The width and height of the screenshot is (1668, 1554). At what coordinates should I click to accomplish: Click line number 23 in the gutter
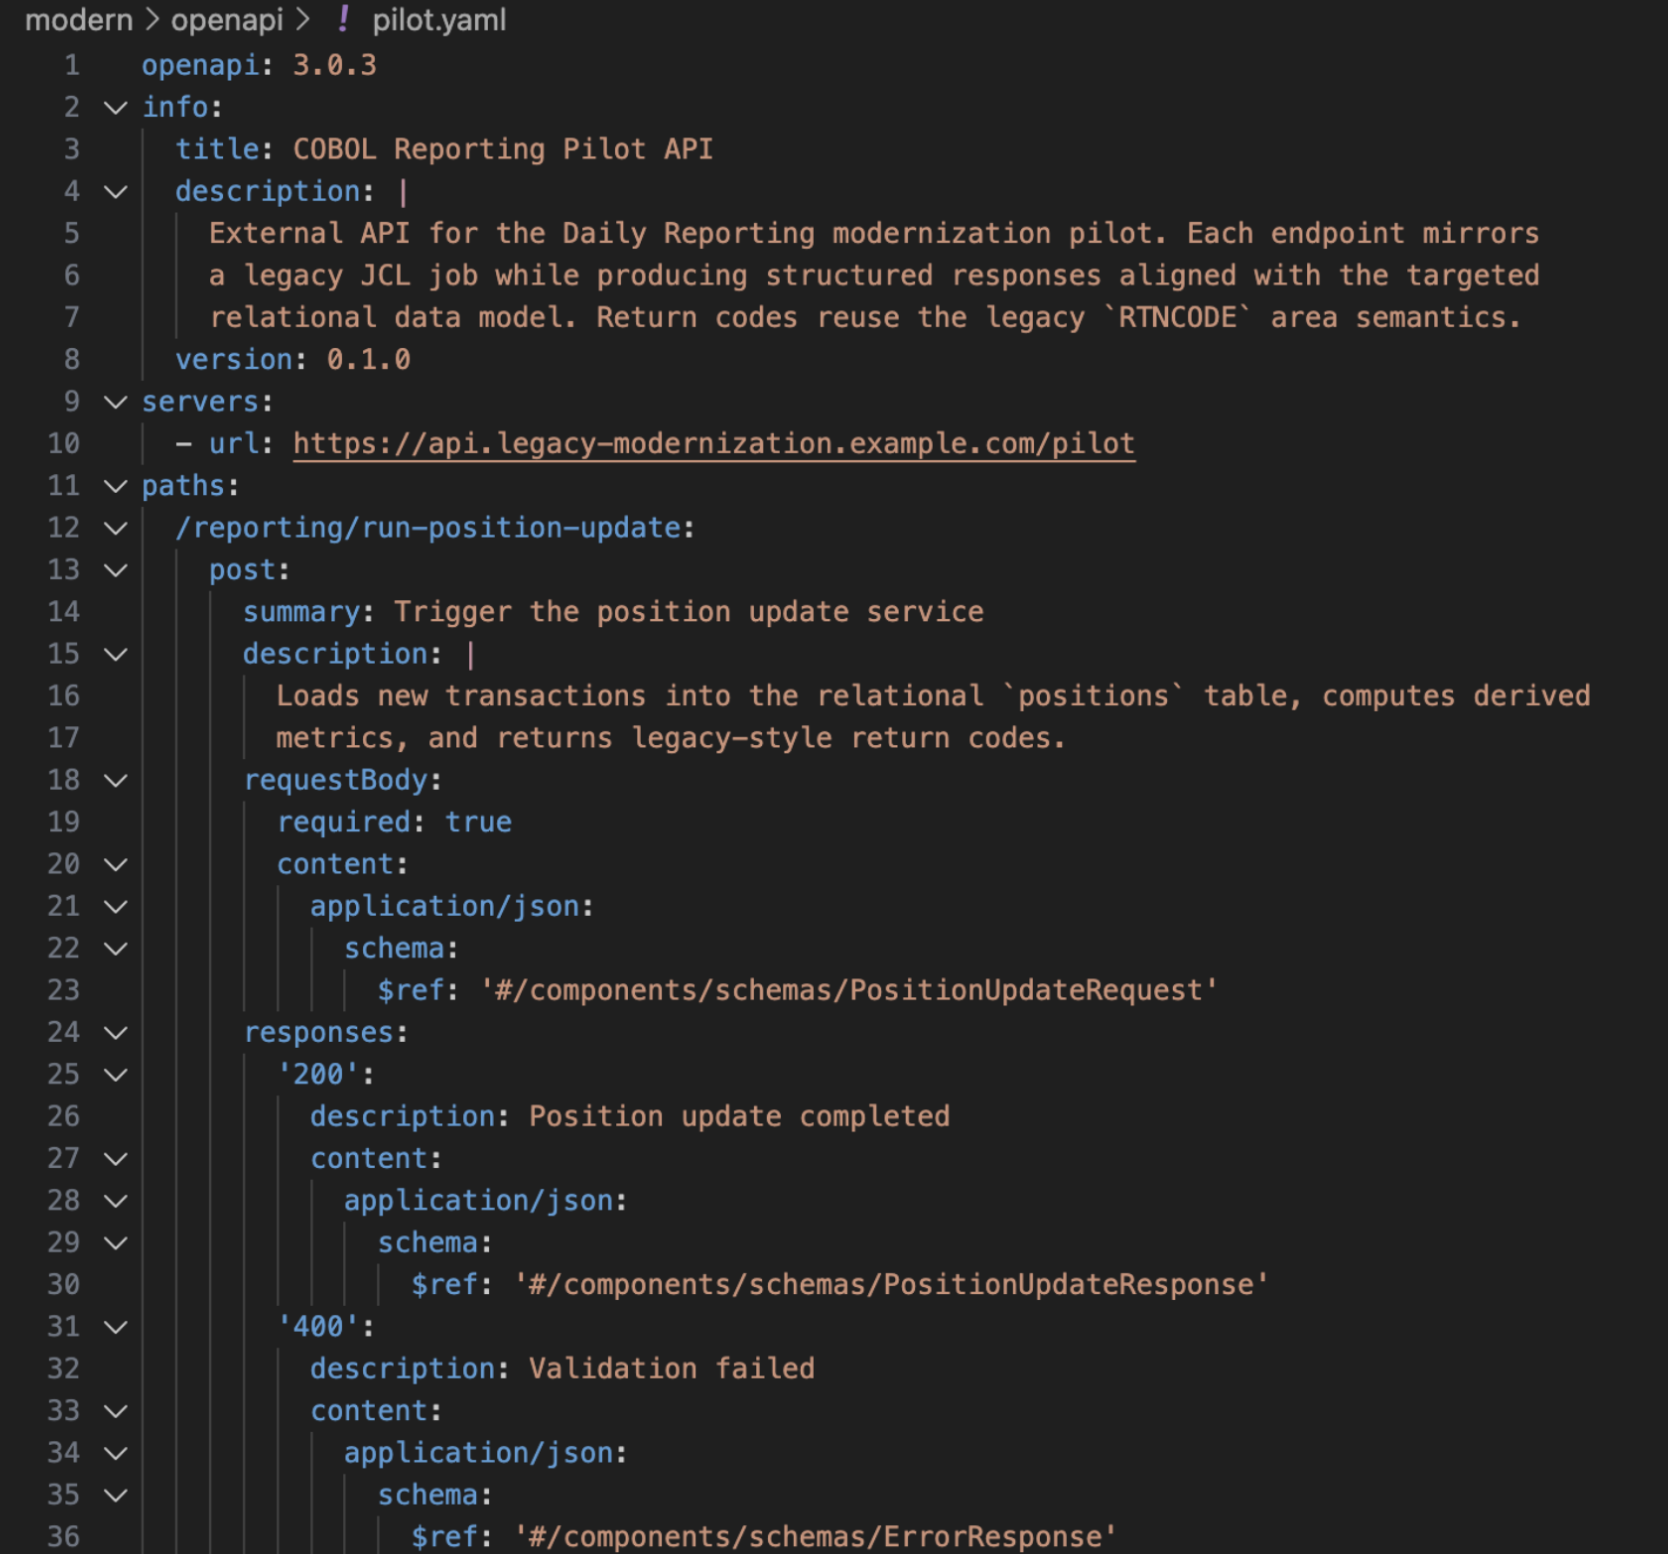click(x=63, y=989)
